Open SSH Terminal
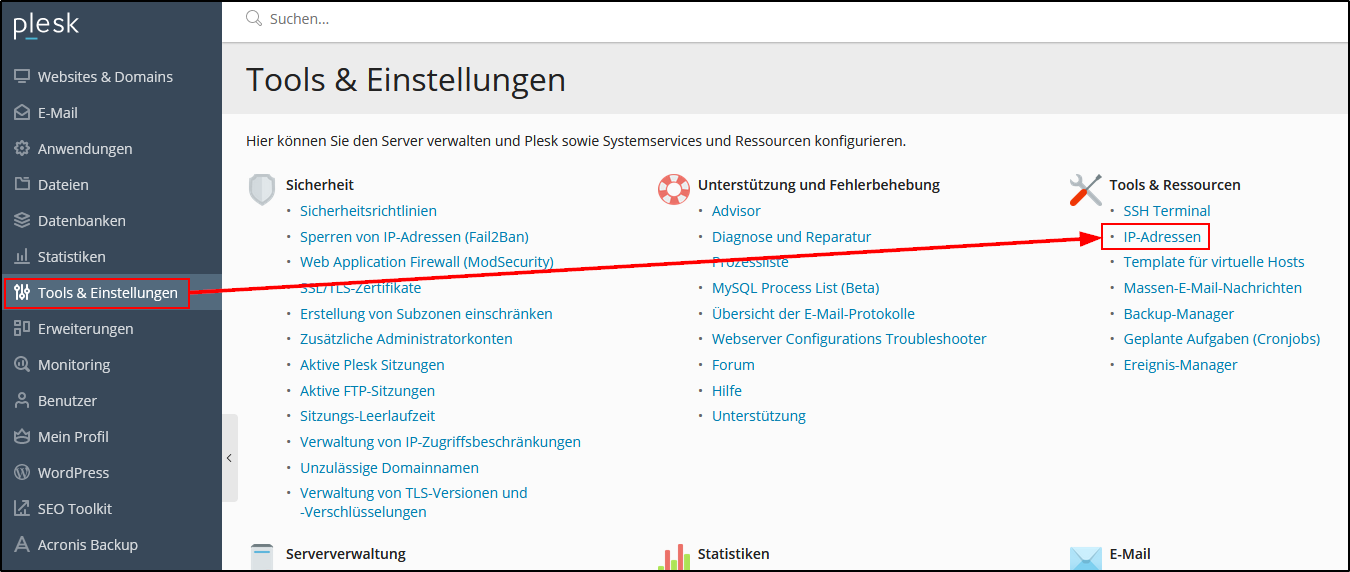 1167,211
